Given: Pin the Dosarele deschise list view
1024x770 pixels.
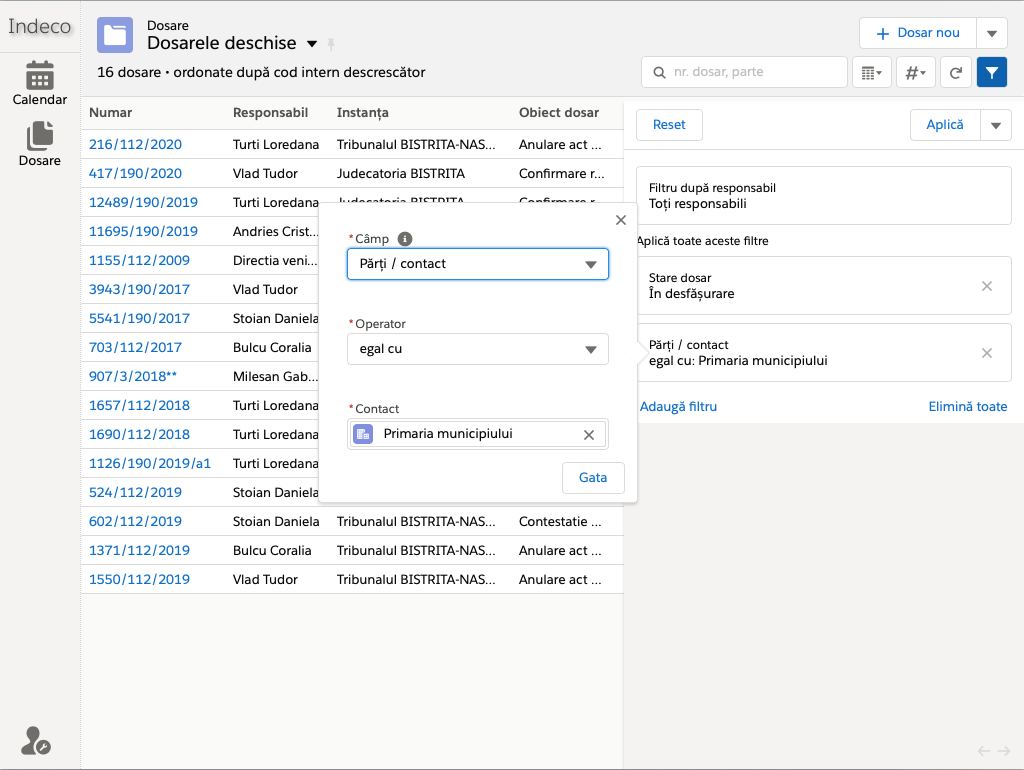Looking at the screenshot, I should 331,44.
